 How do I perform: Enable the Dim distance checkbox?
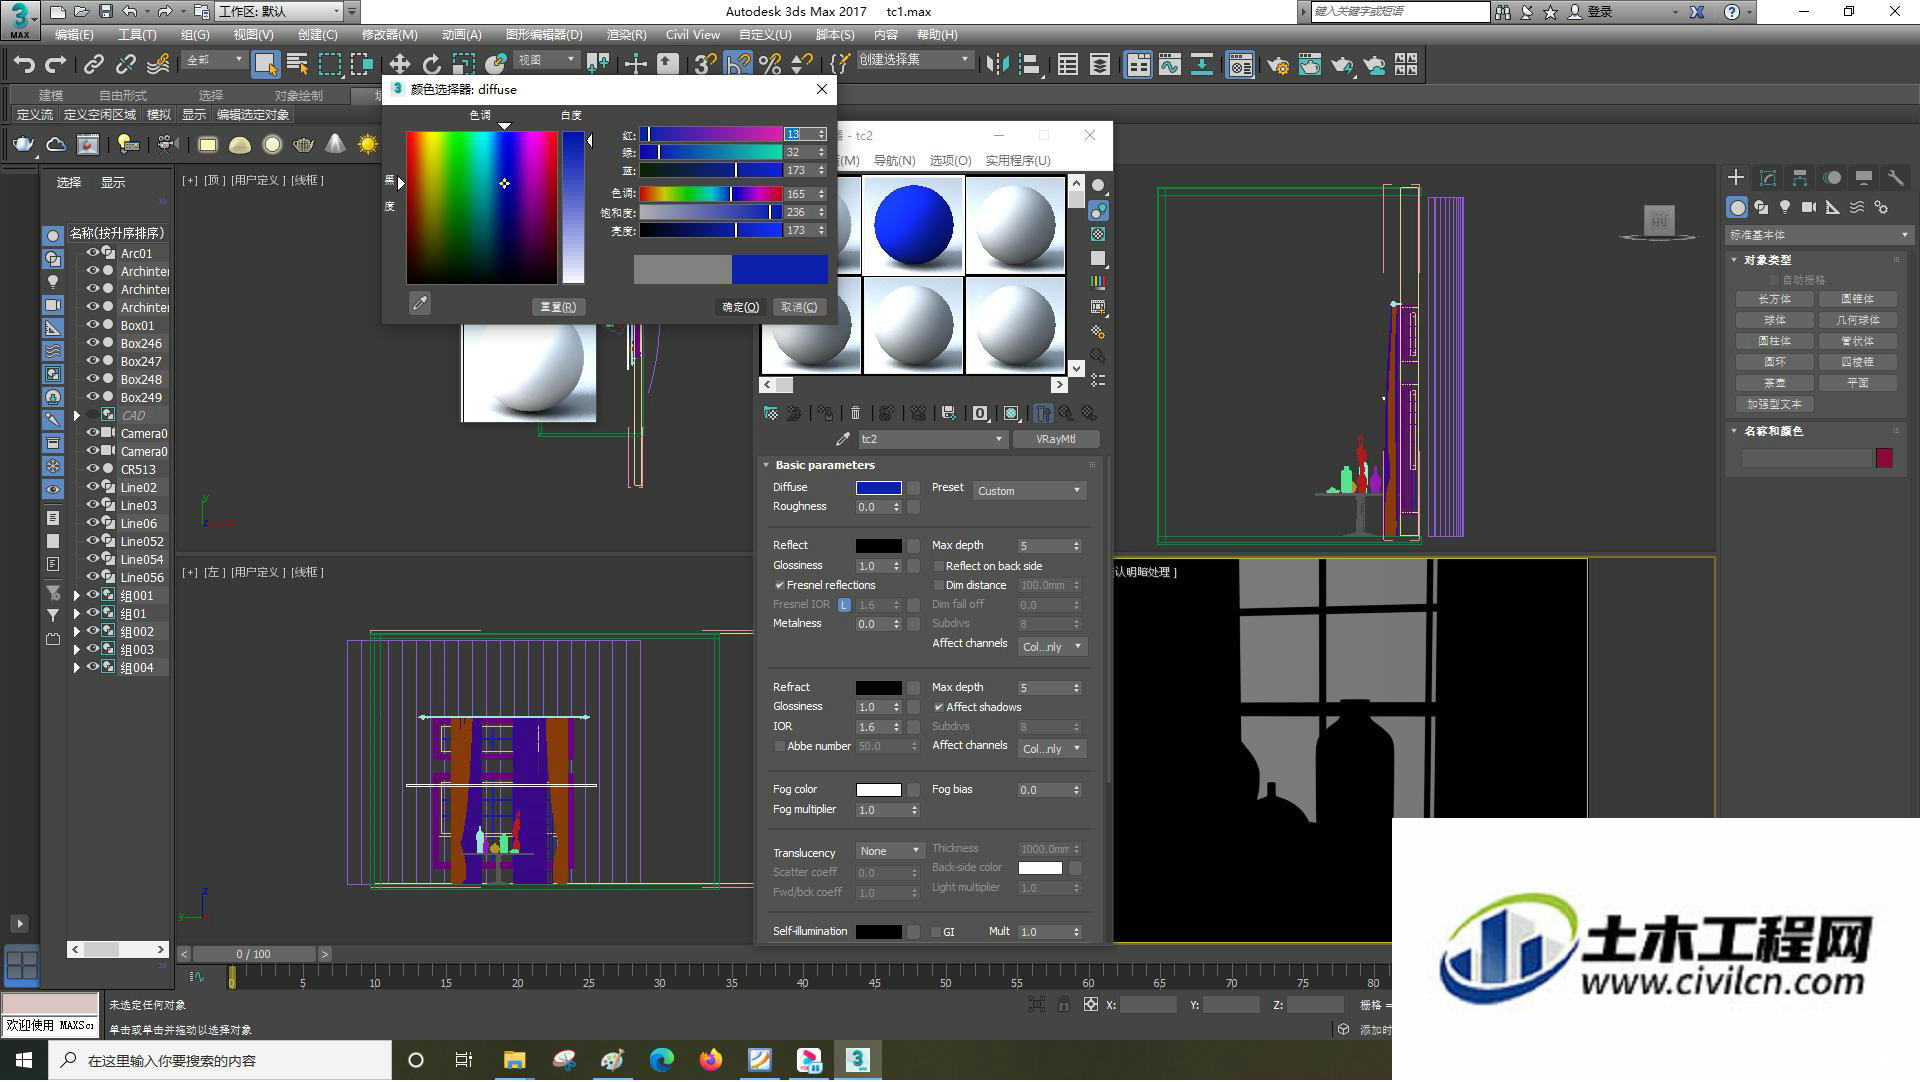point(939,585)
